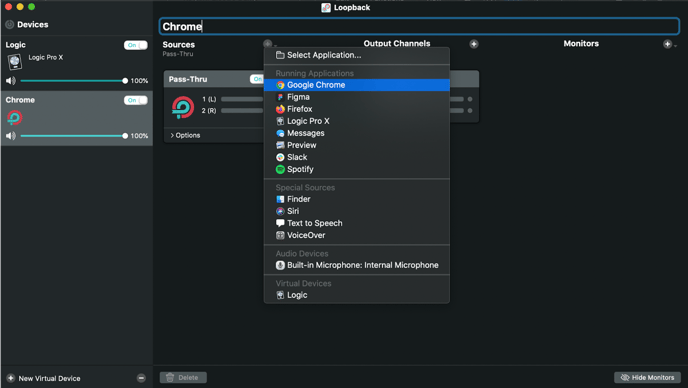
Task: Remove the selected device with minus button
Action: point(141,378)
